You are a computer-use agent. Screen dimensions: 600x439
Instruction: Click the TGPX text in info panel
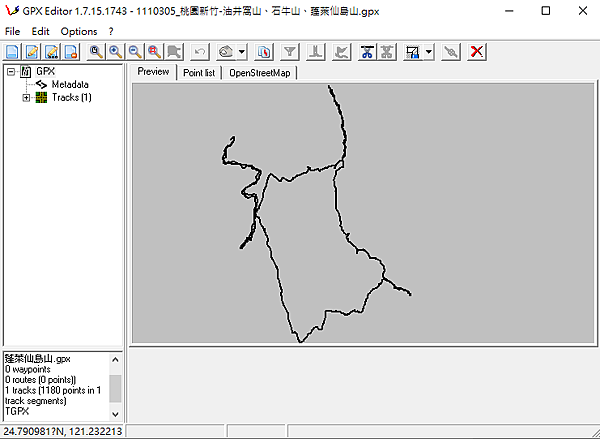point(17,411)
